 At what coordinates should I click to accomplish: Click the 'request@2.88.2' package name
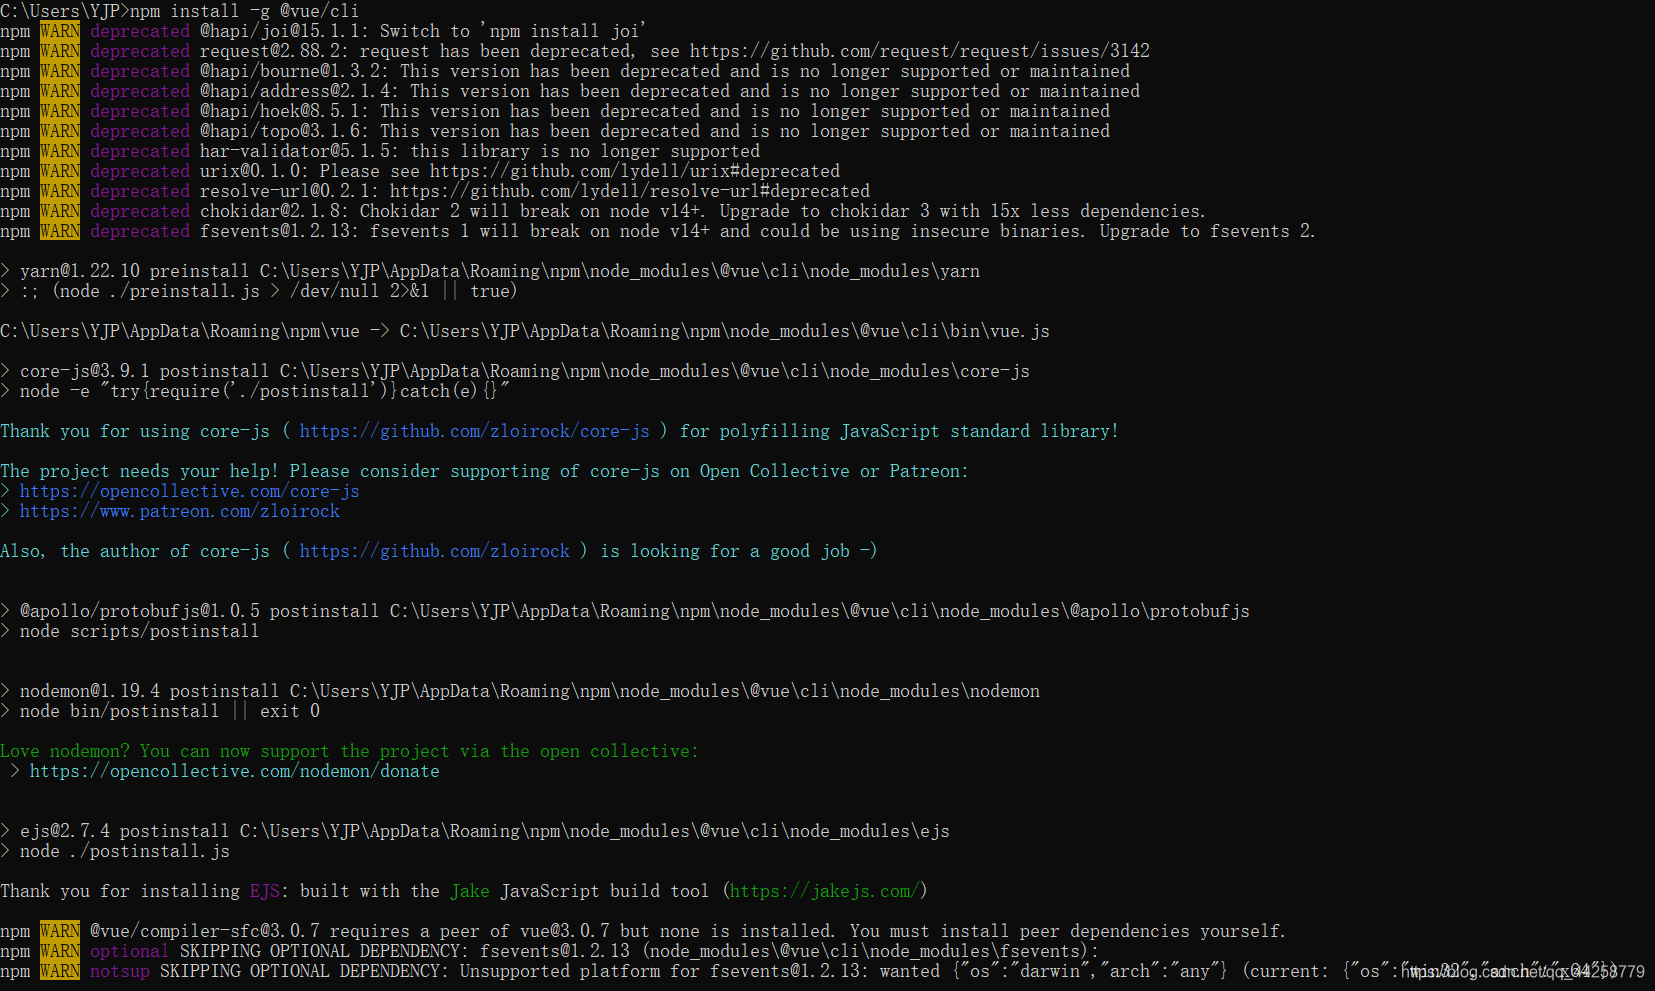[275, 51]
